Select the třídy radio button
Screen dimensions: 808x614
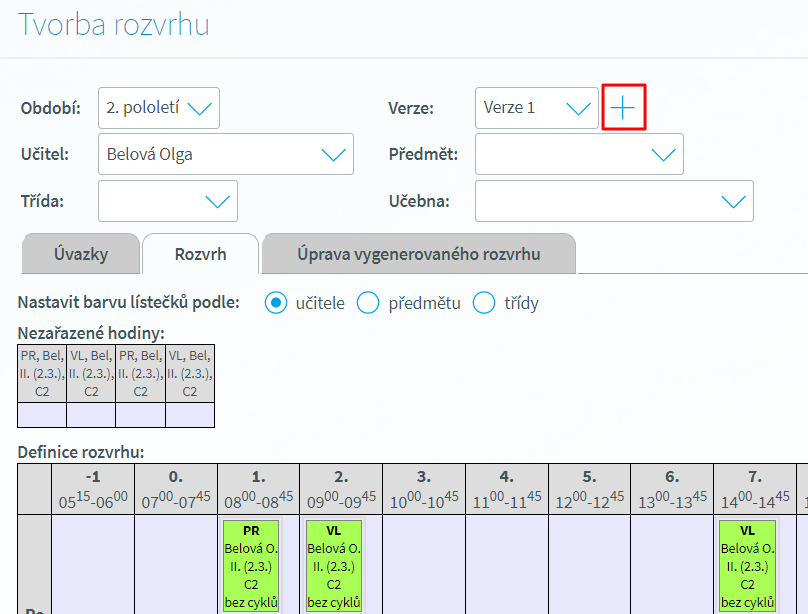pyautogui.click(x=484, y=303)
